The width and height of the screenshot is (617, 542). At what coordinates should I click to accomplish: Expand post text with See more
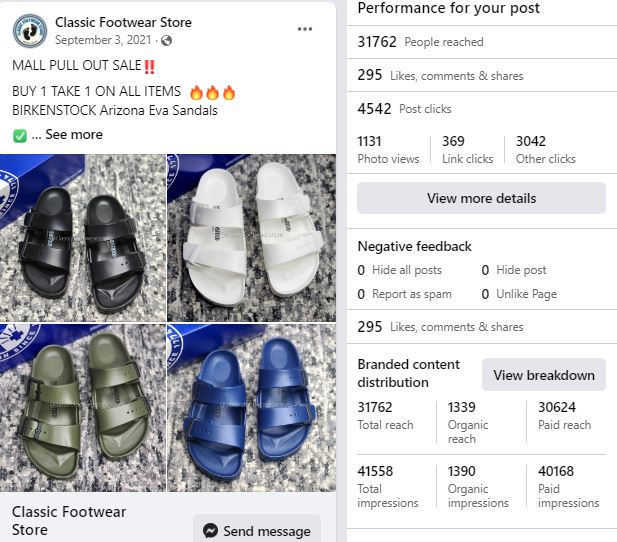pos(73,135)
